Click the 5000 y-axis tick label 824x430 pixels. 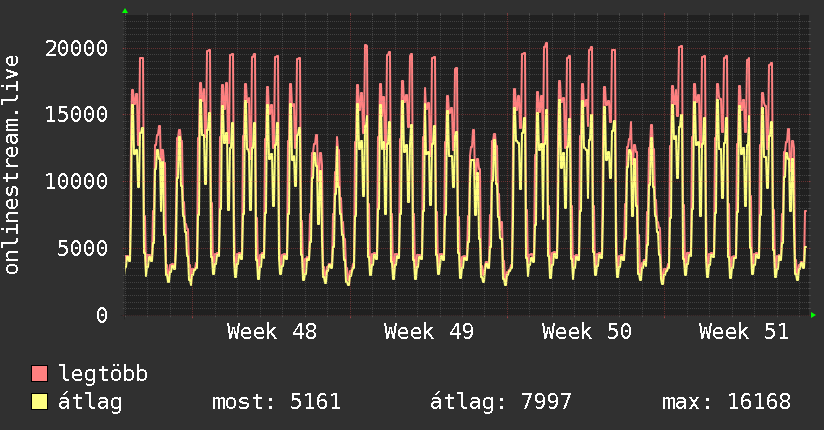83,248
